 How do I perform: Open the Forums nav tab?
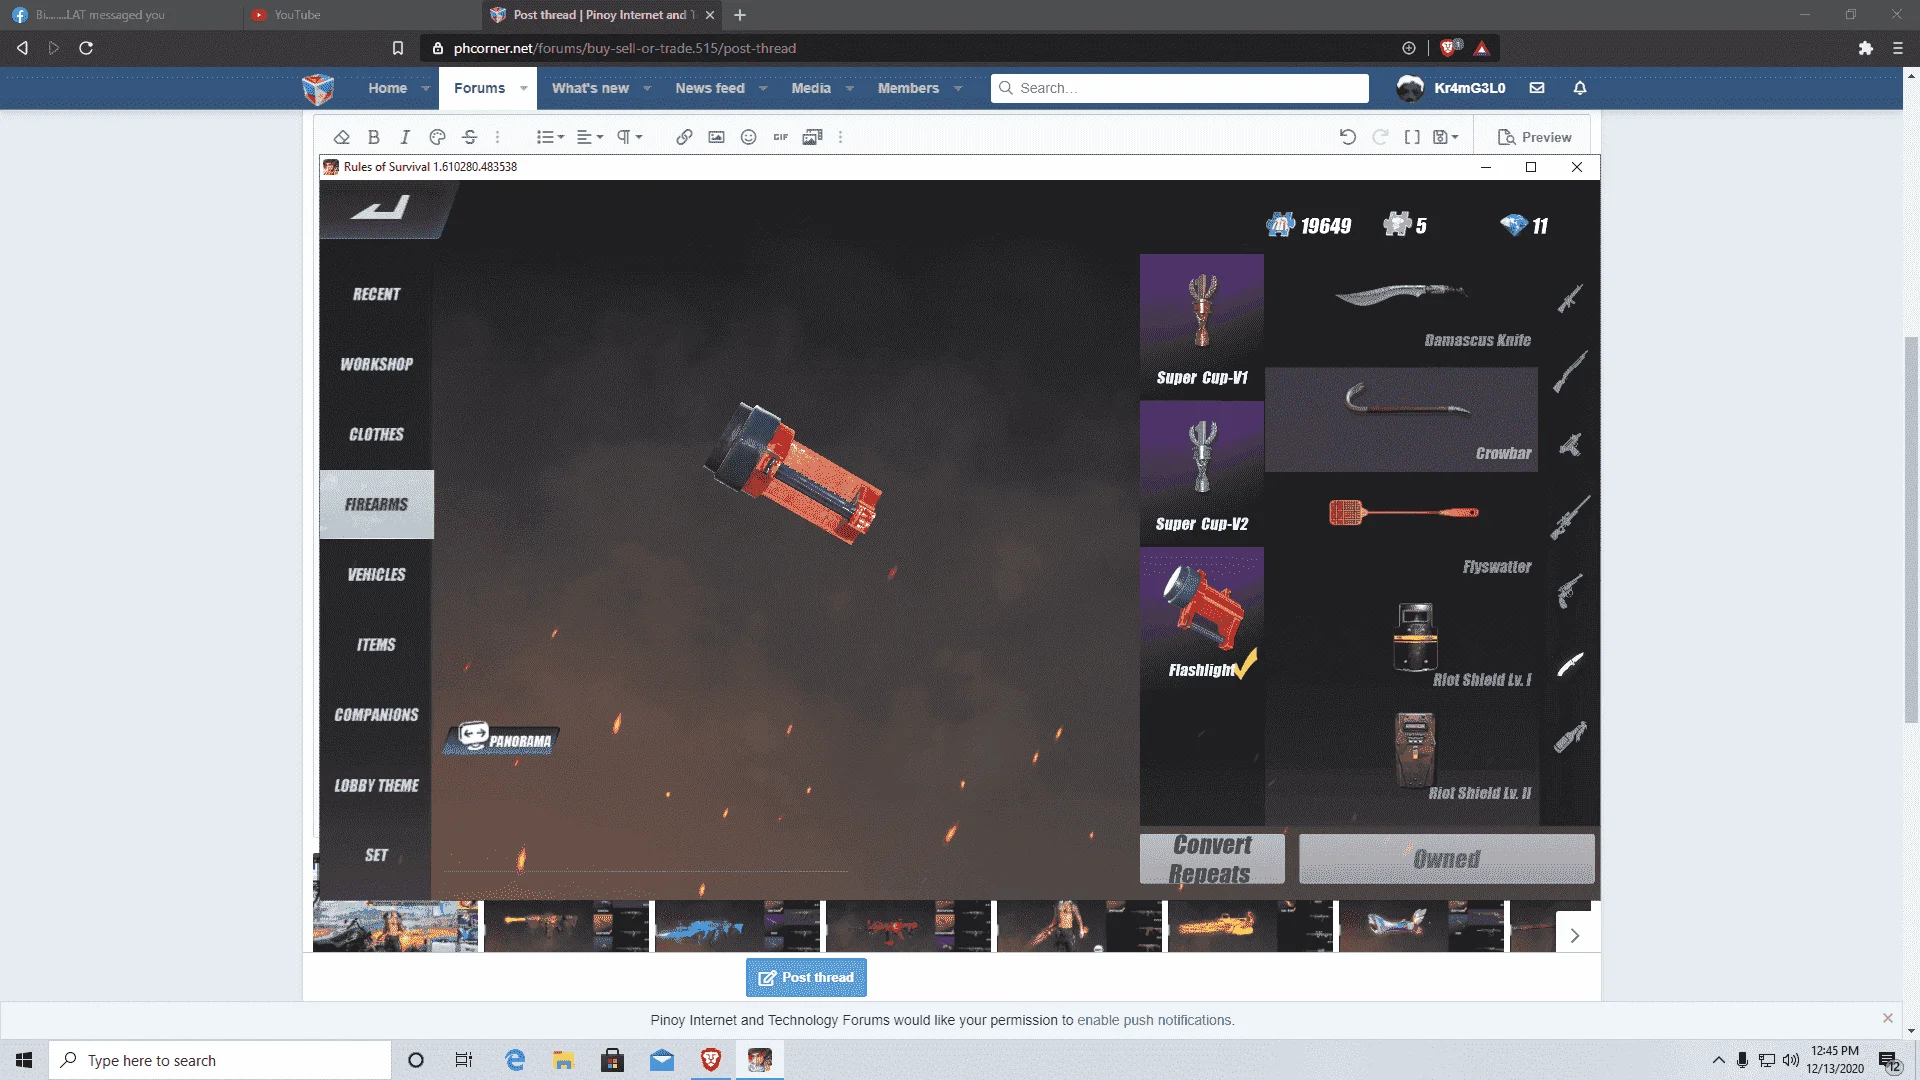point(479,88)
